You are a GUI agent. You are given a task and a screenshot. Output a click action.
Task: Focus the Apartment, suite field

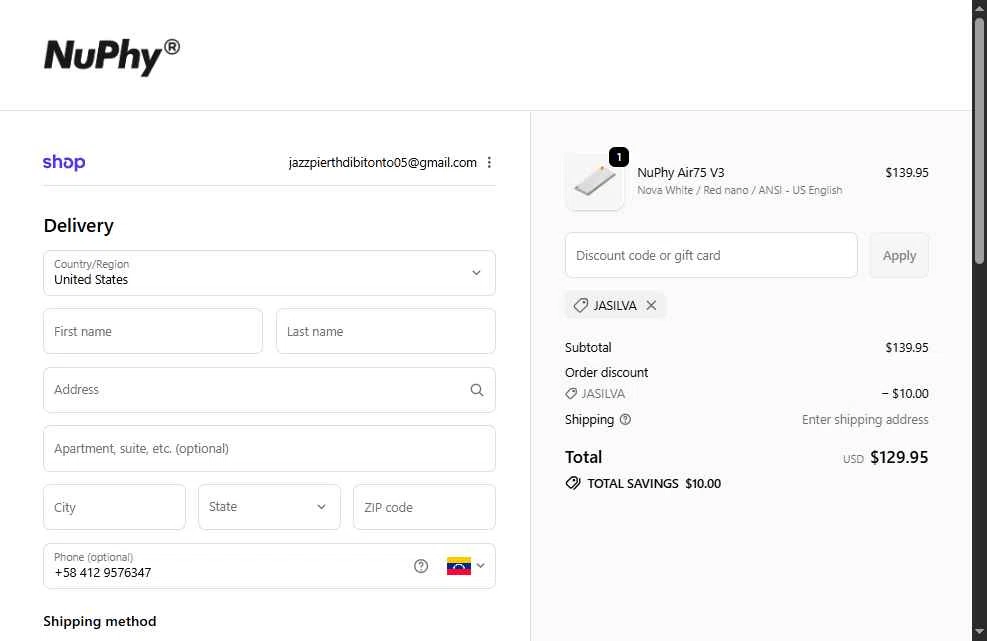[269, 448]
